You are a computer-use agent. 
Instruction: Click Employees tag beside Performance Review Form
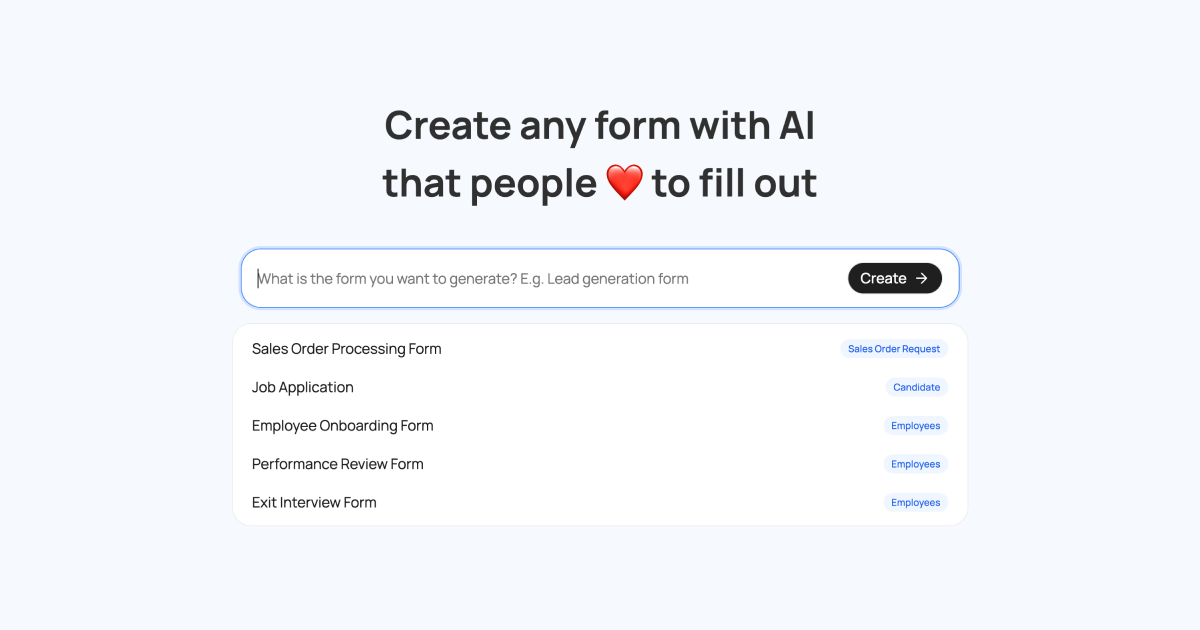click(x=915, y=464)
